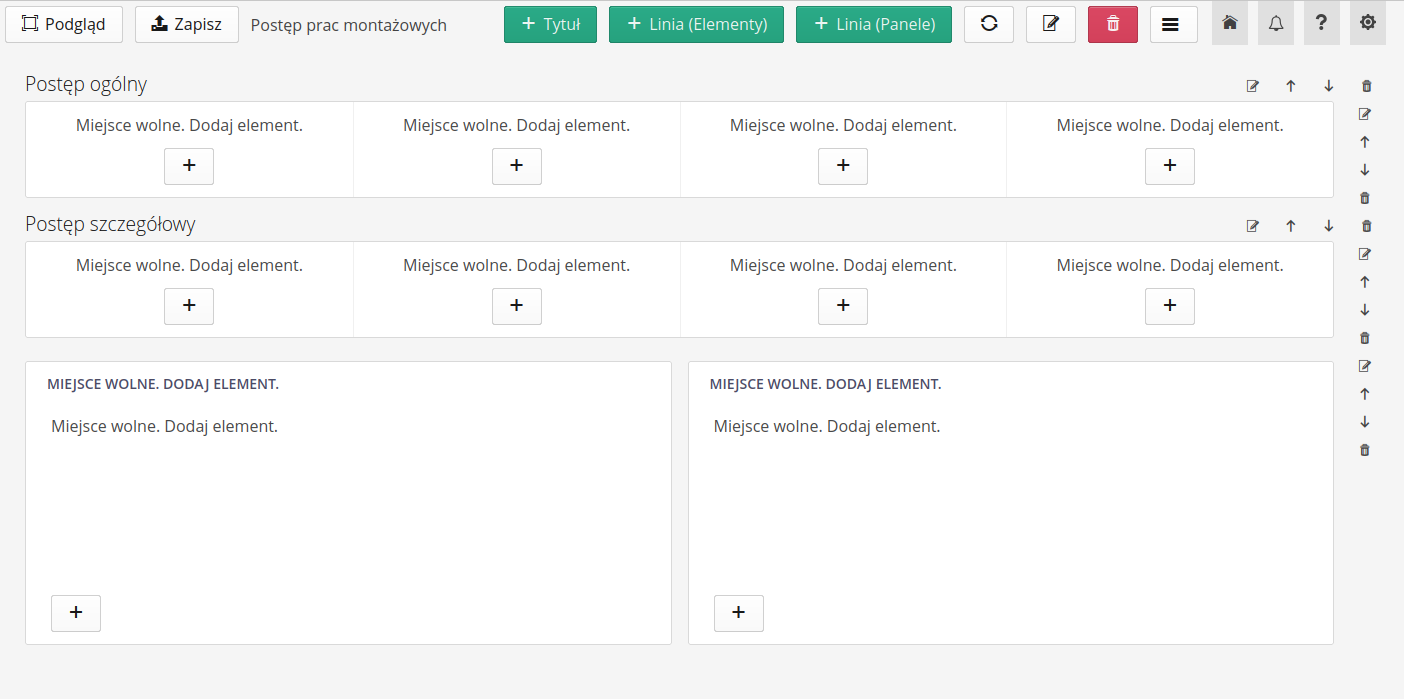
Task: Click the edit pencil icon in top toolbar
Action: (x=1051, y=24)
